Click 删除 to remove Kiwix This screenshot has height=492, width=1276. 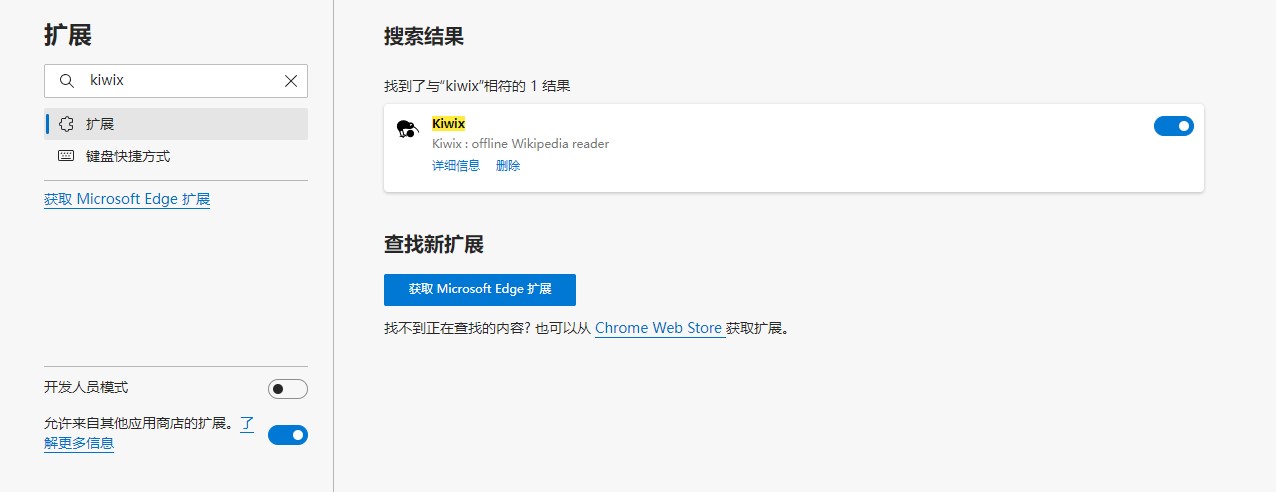[508, 166]
